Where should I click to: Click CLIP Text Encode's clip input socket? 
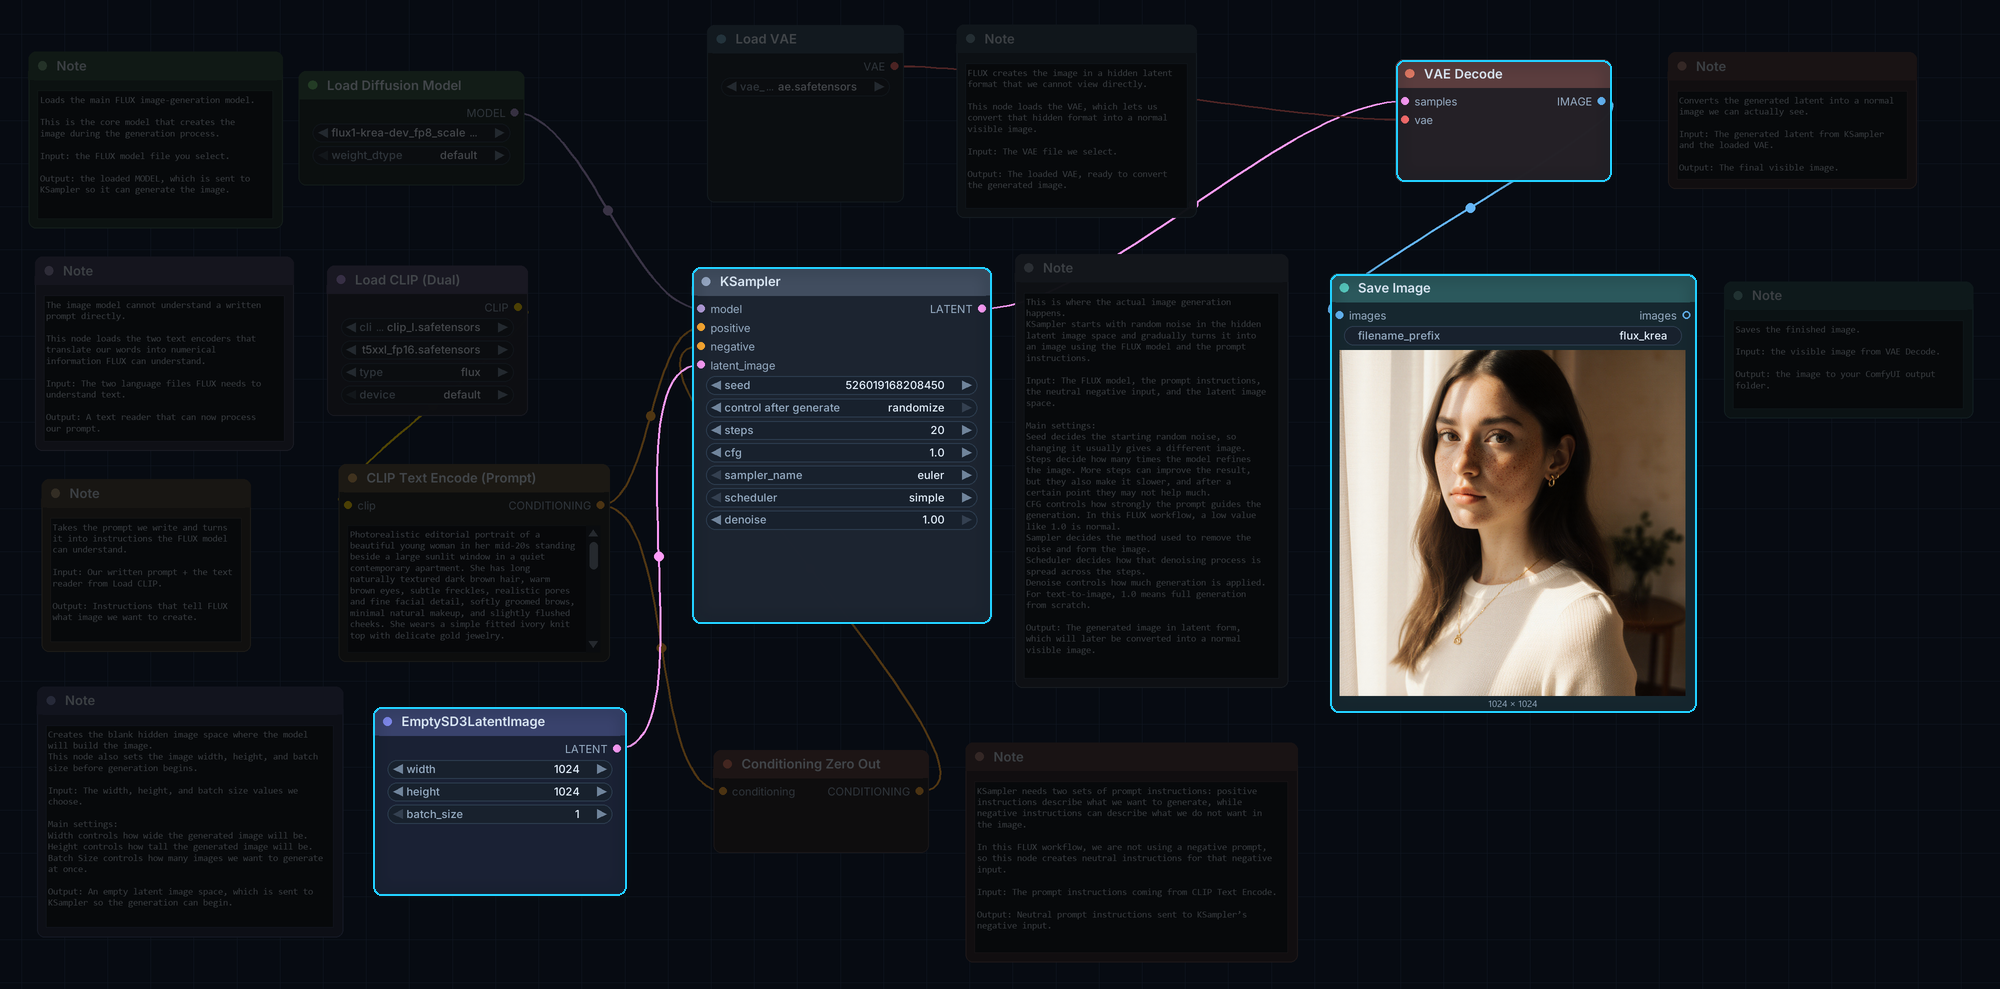[348, 506]
